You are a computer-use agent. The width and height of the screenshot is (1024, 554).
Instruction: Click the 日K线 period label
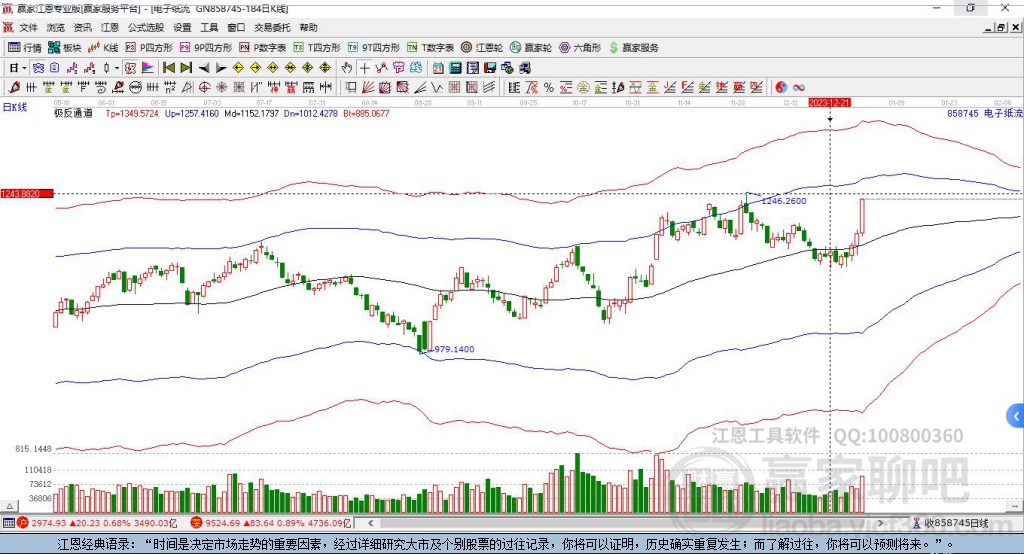[x=14, y=107]
